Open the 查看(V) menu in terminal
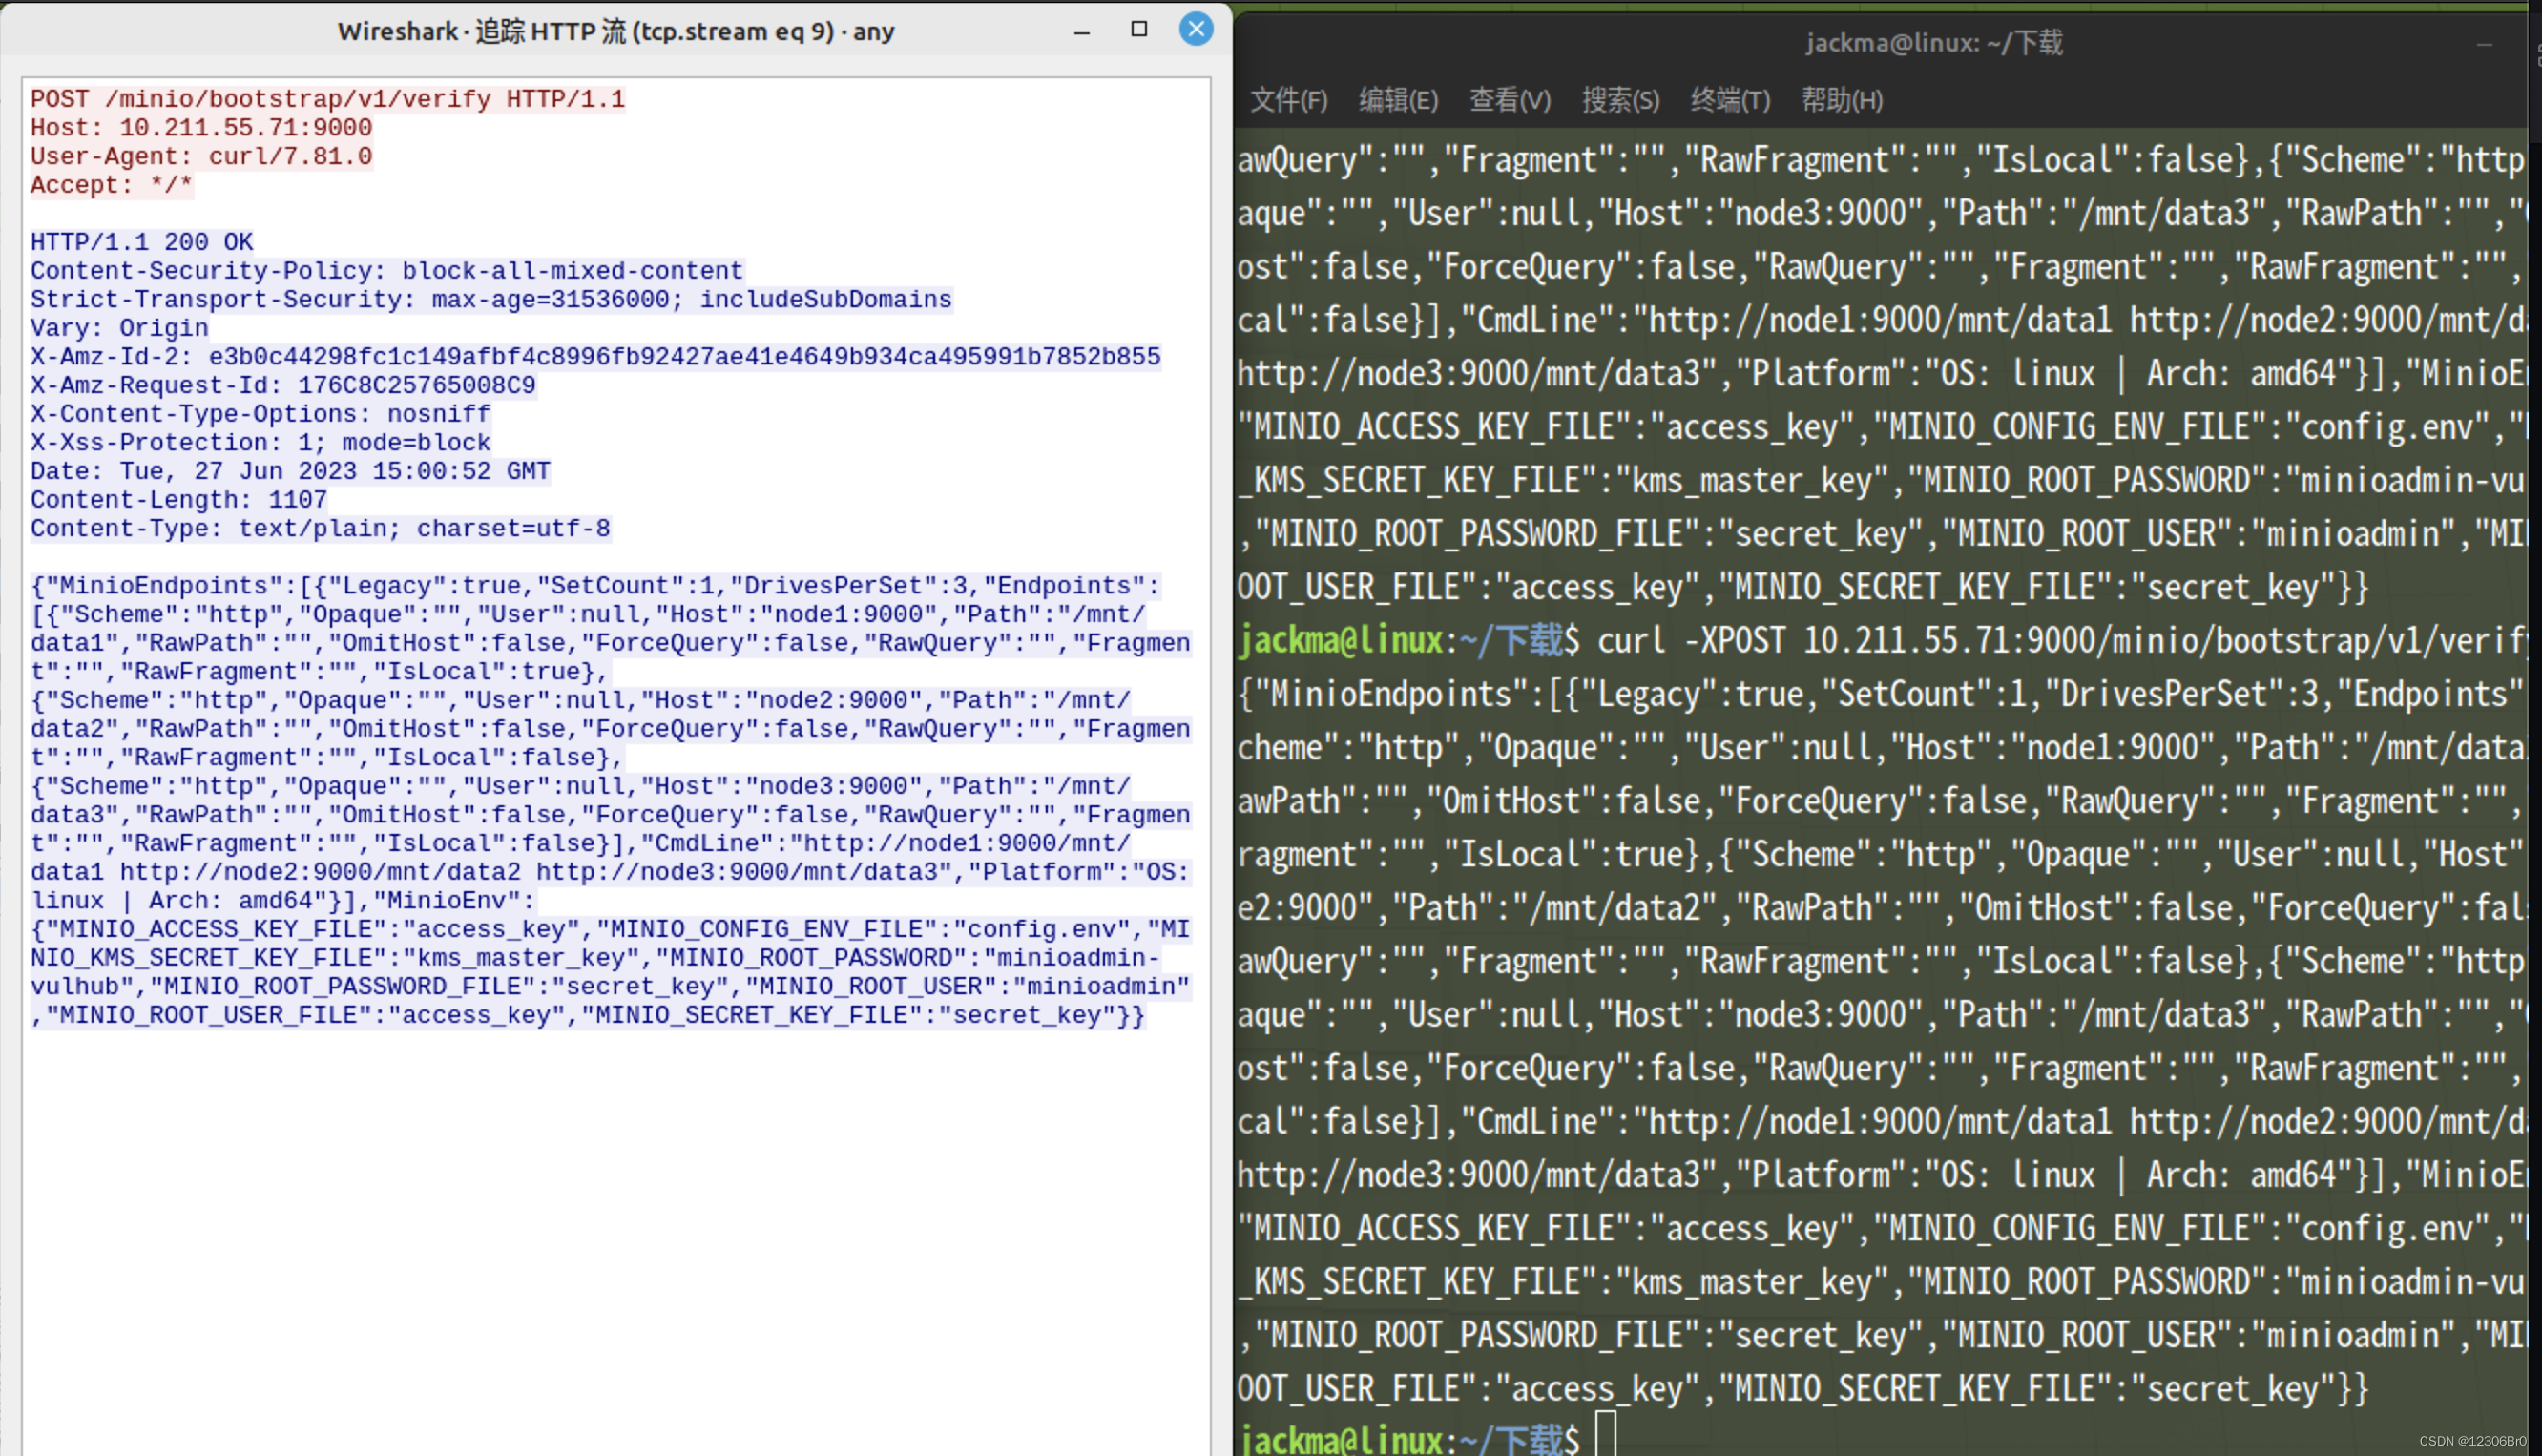 pos(1509,100)
